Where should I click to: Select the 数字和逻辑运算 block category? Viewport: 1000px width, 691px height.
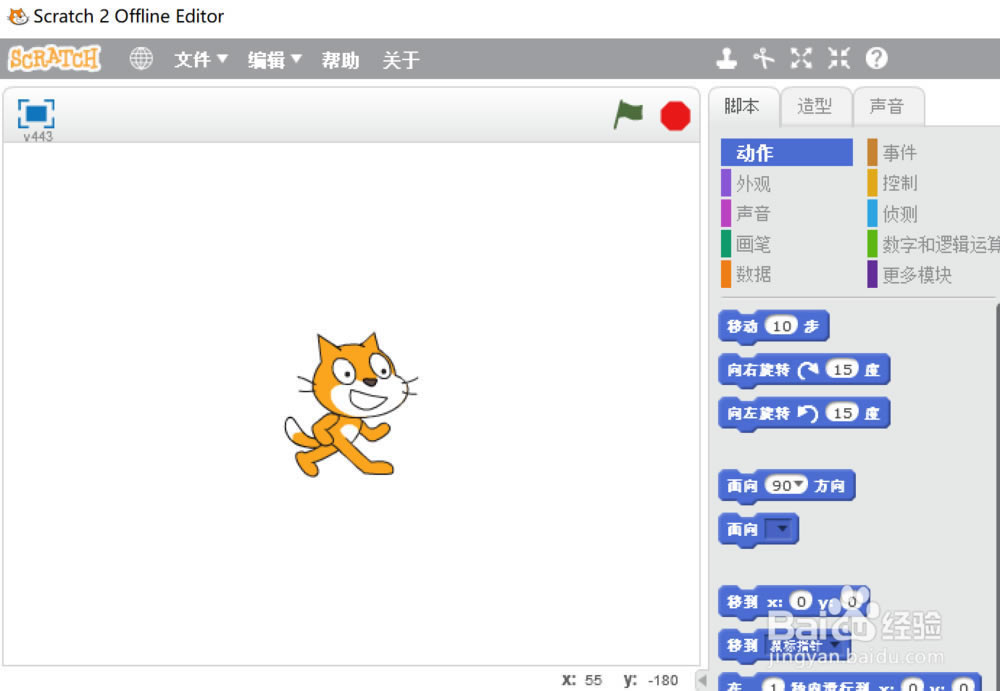point(933,244)
